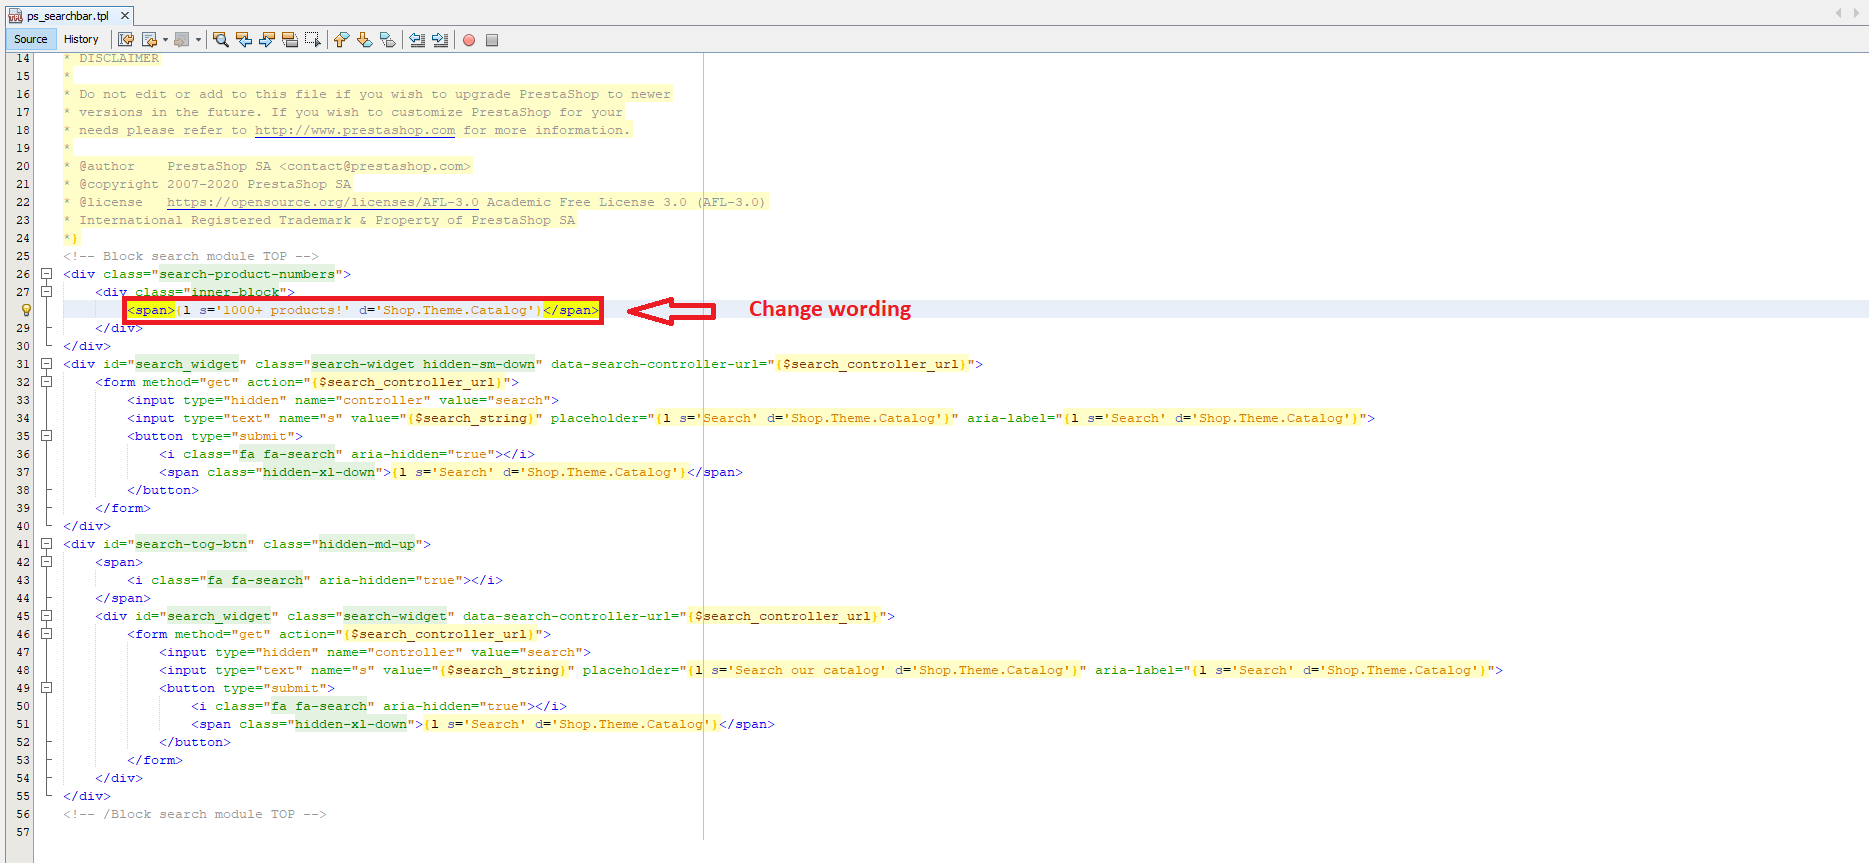Collapse the code fold at line 26
1869x863 pixels.
[46, 274]
